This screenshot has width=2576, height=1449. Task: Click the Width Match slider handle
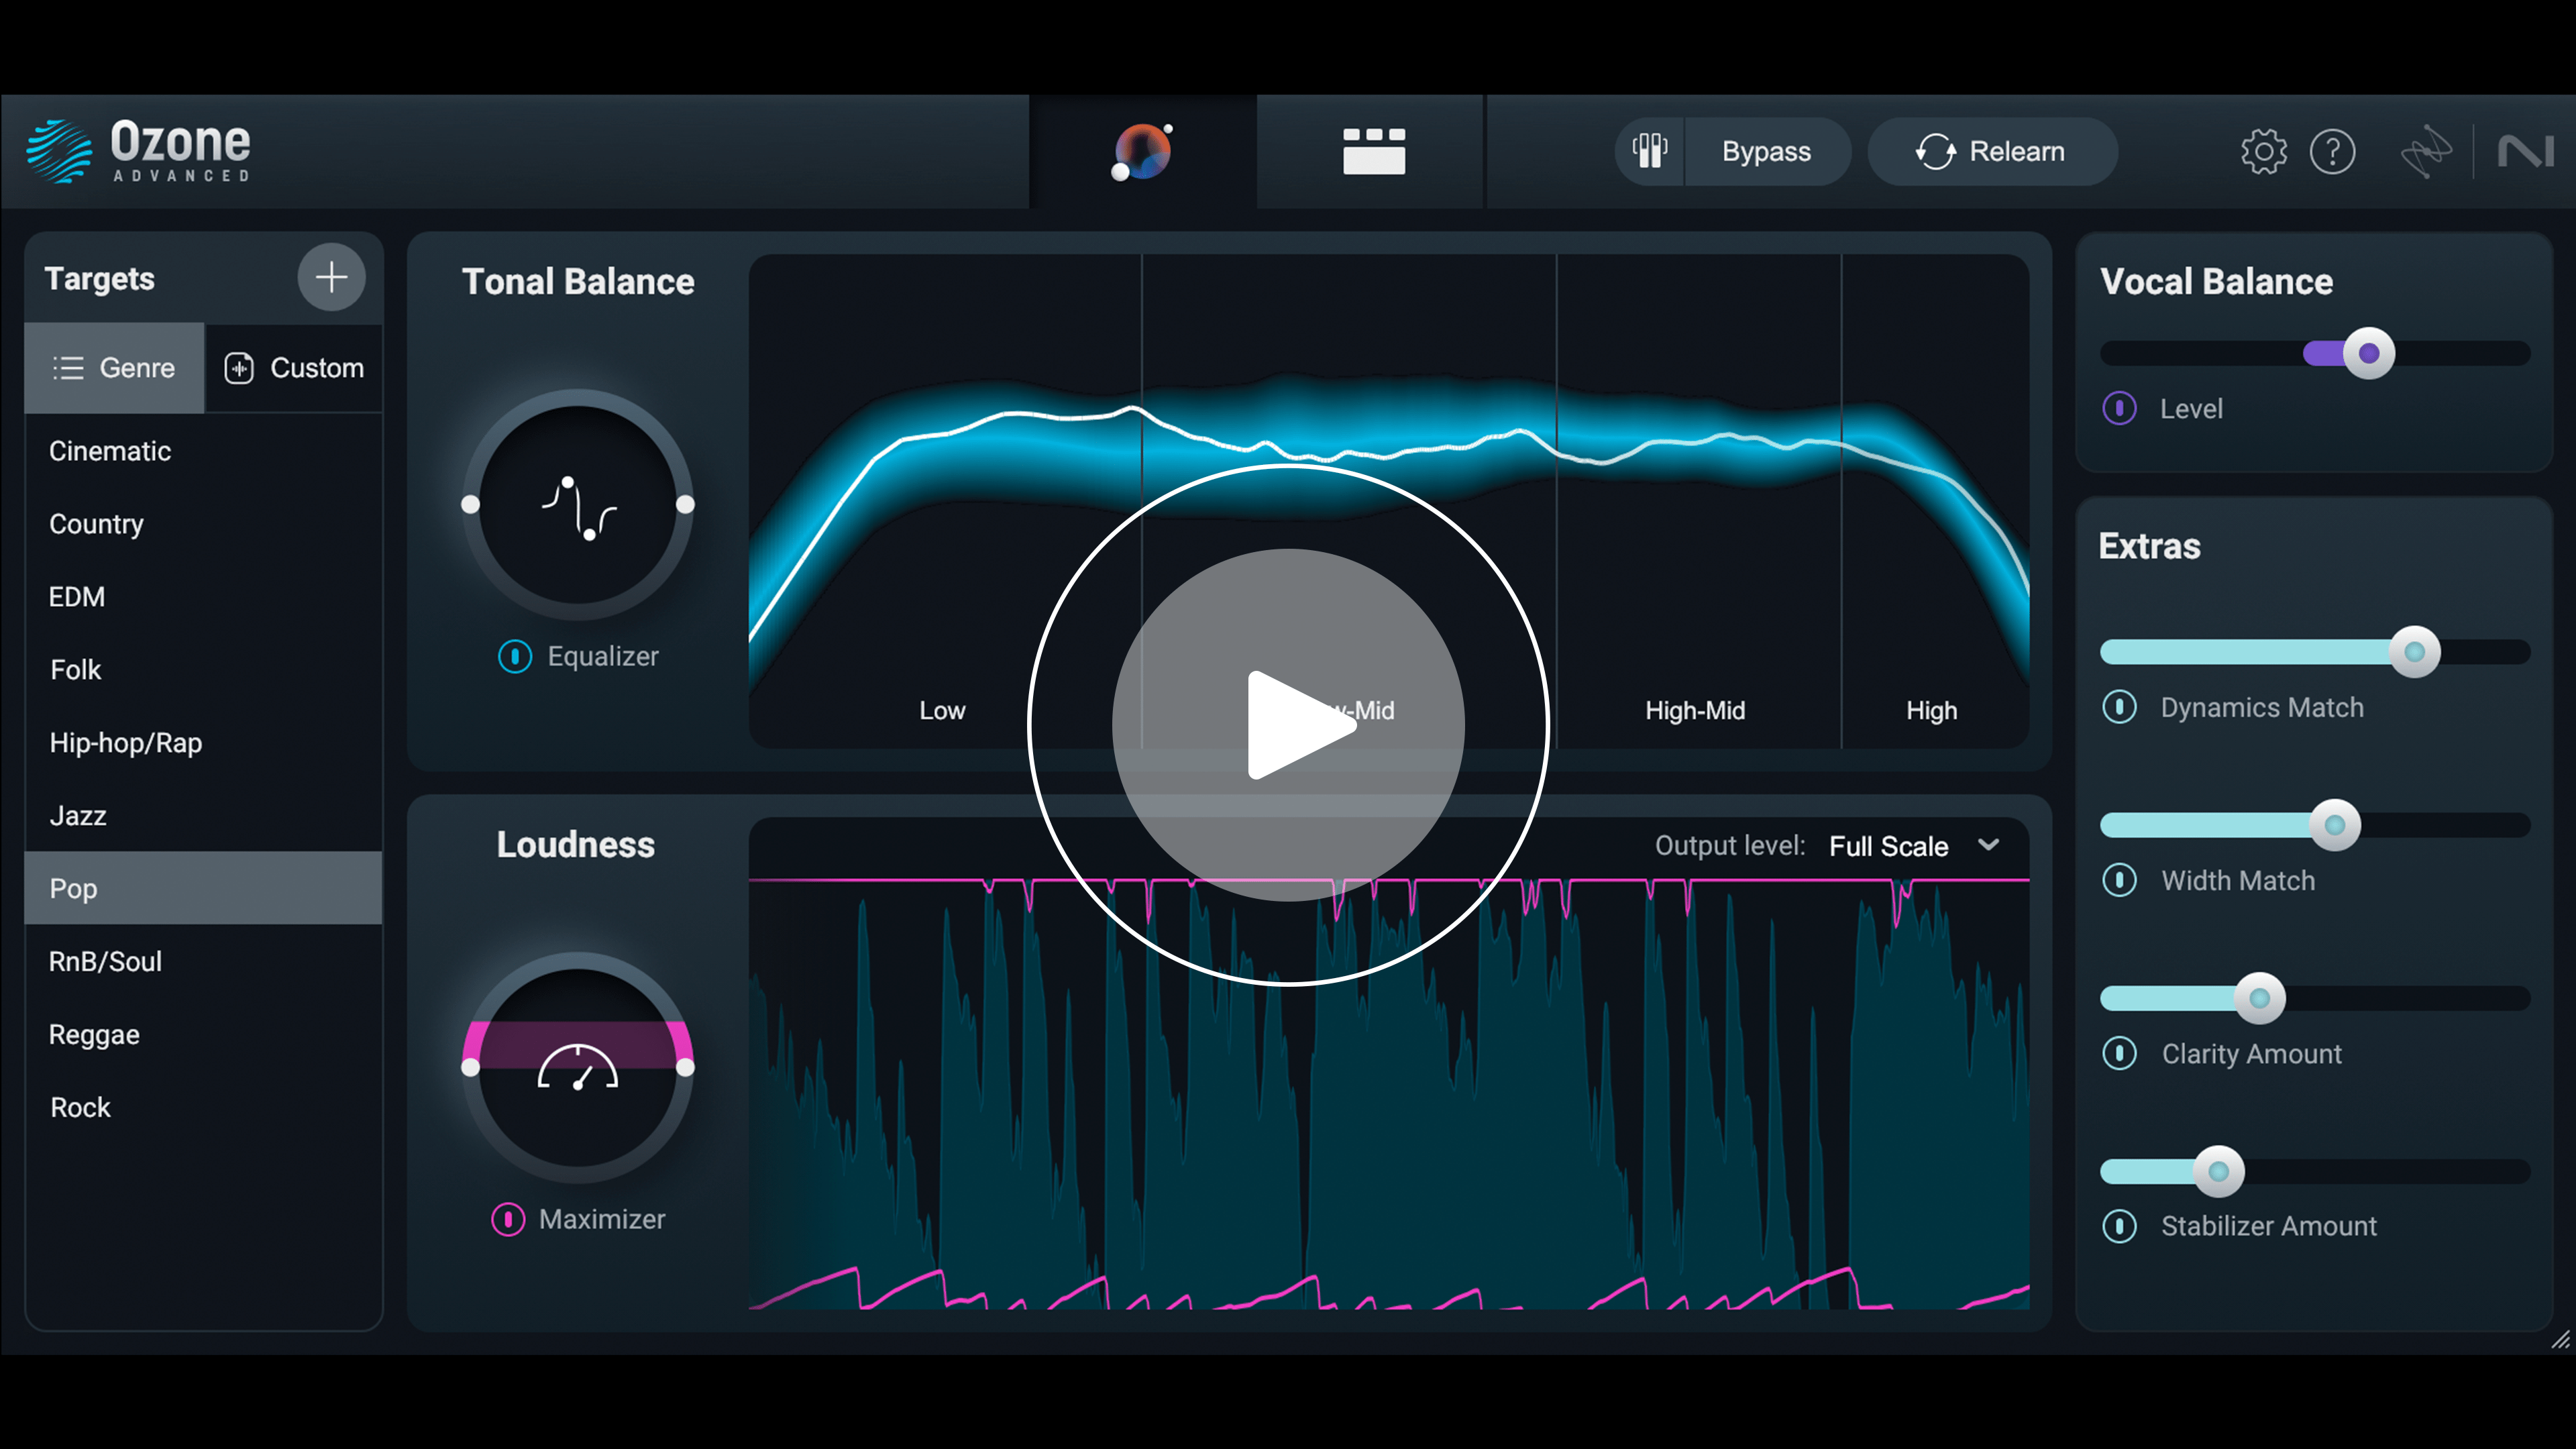[x=2335, y=825]
